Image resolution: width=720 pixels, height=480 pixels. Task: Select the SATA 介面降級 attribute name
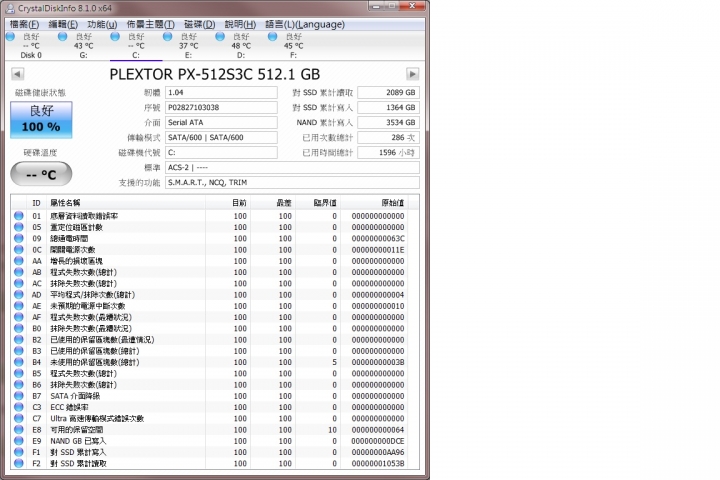coord(75,396)
